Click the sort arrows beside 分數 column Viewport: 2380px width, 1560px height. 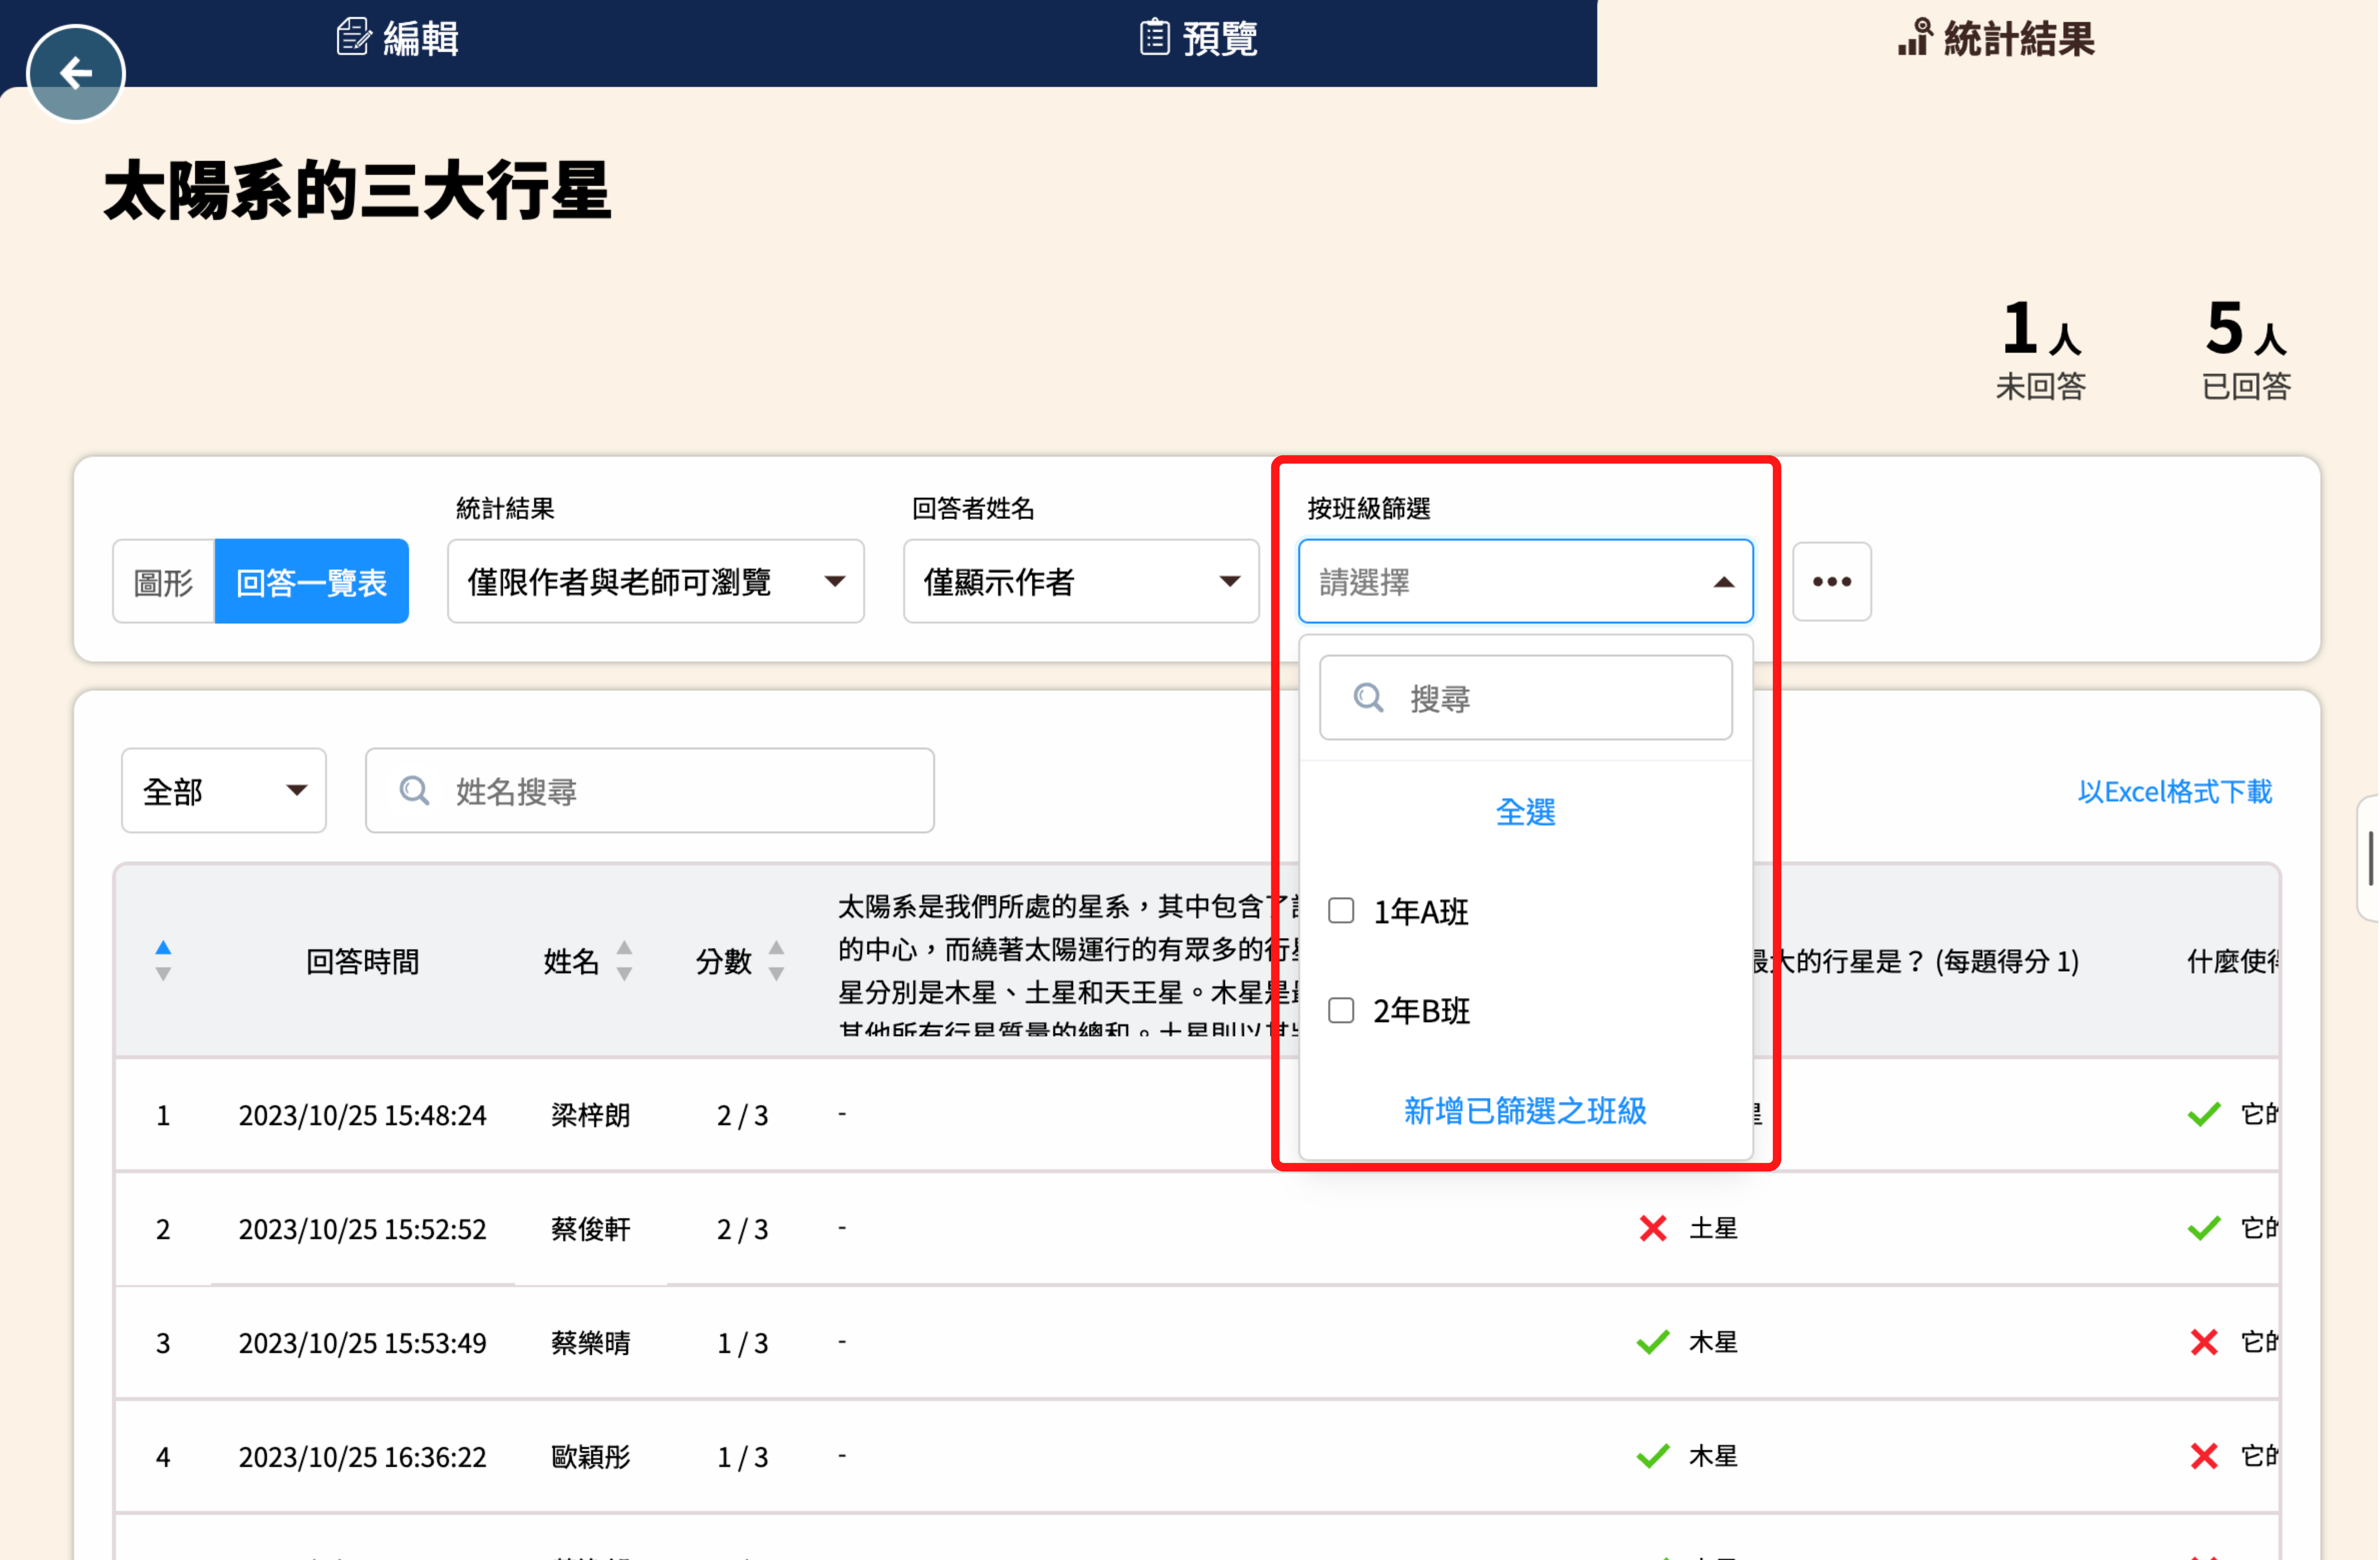coord(776,961)
